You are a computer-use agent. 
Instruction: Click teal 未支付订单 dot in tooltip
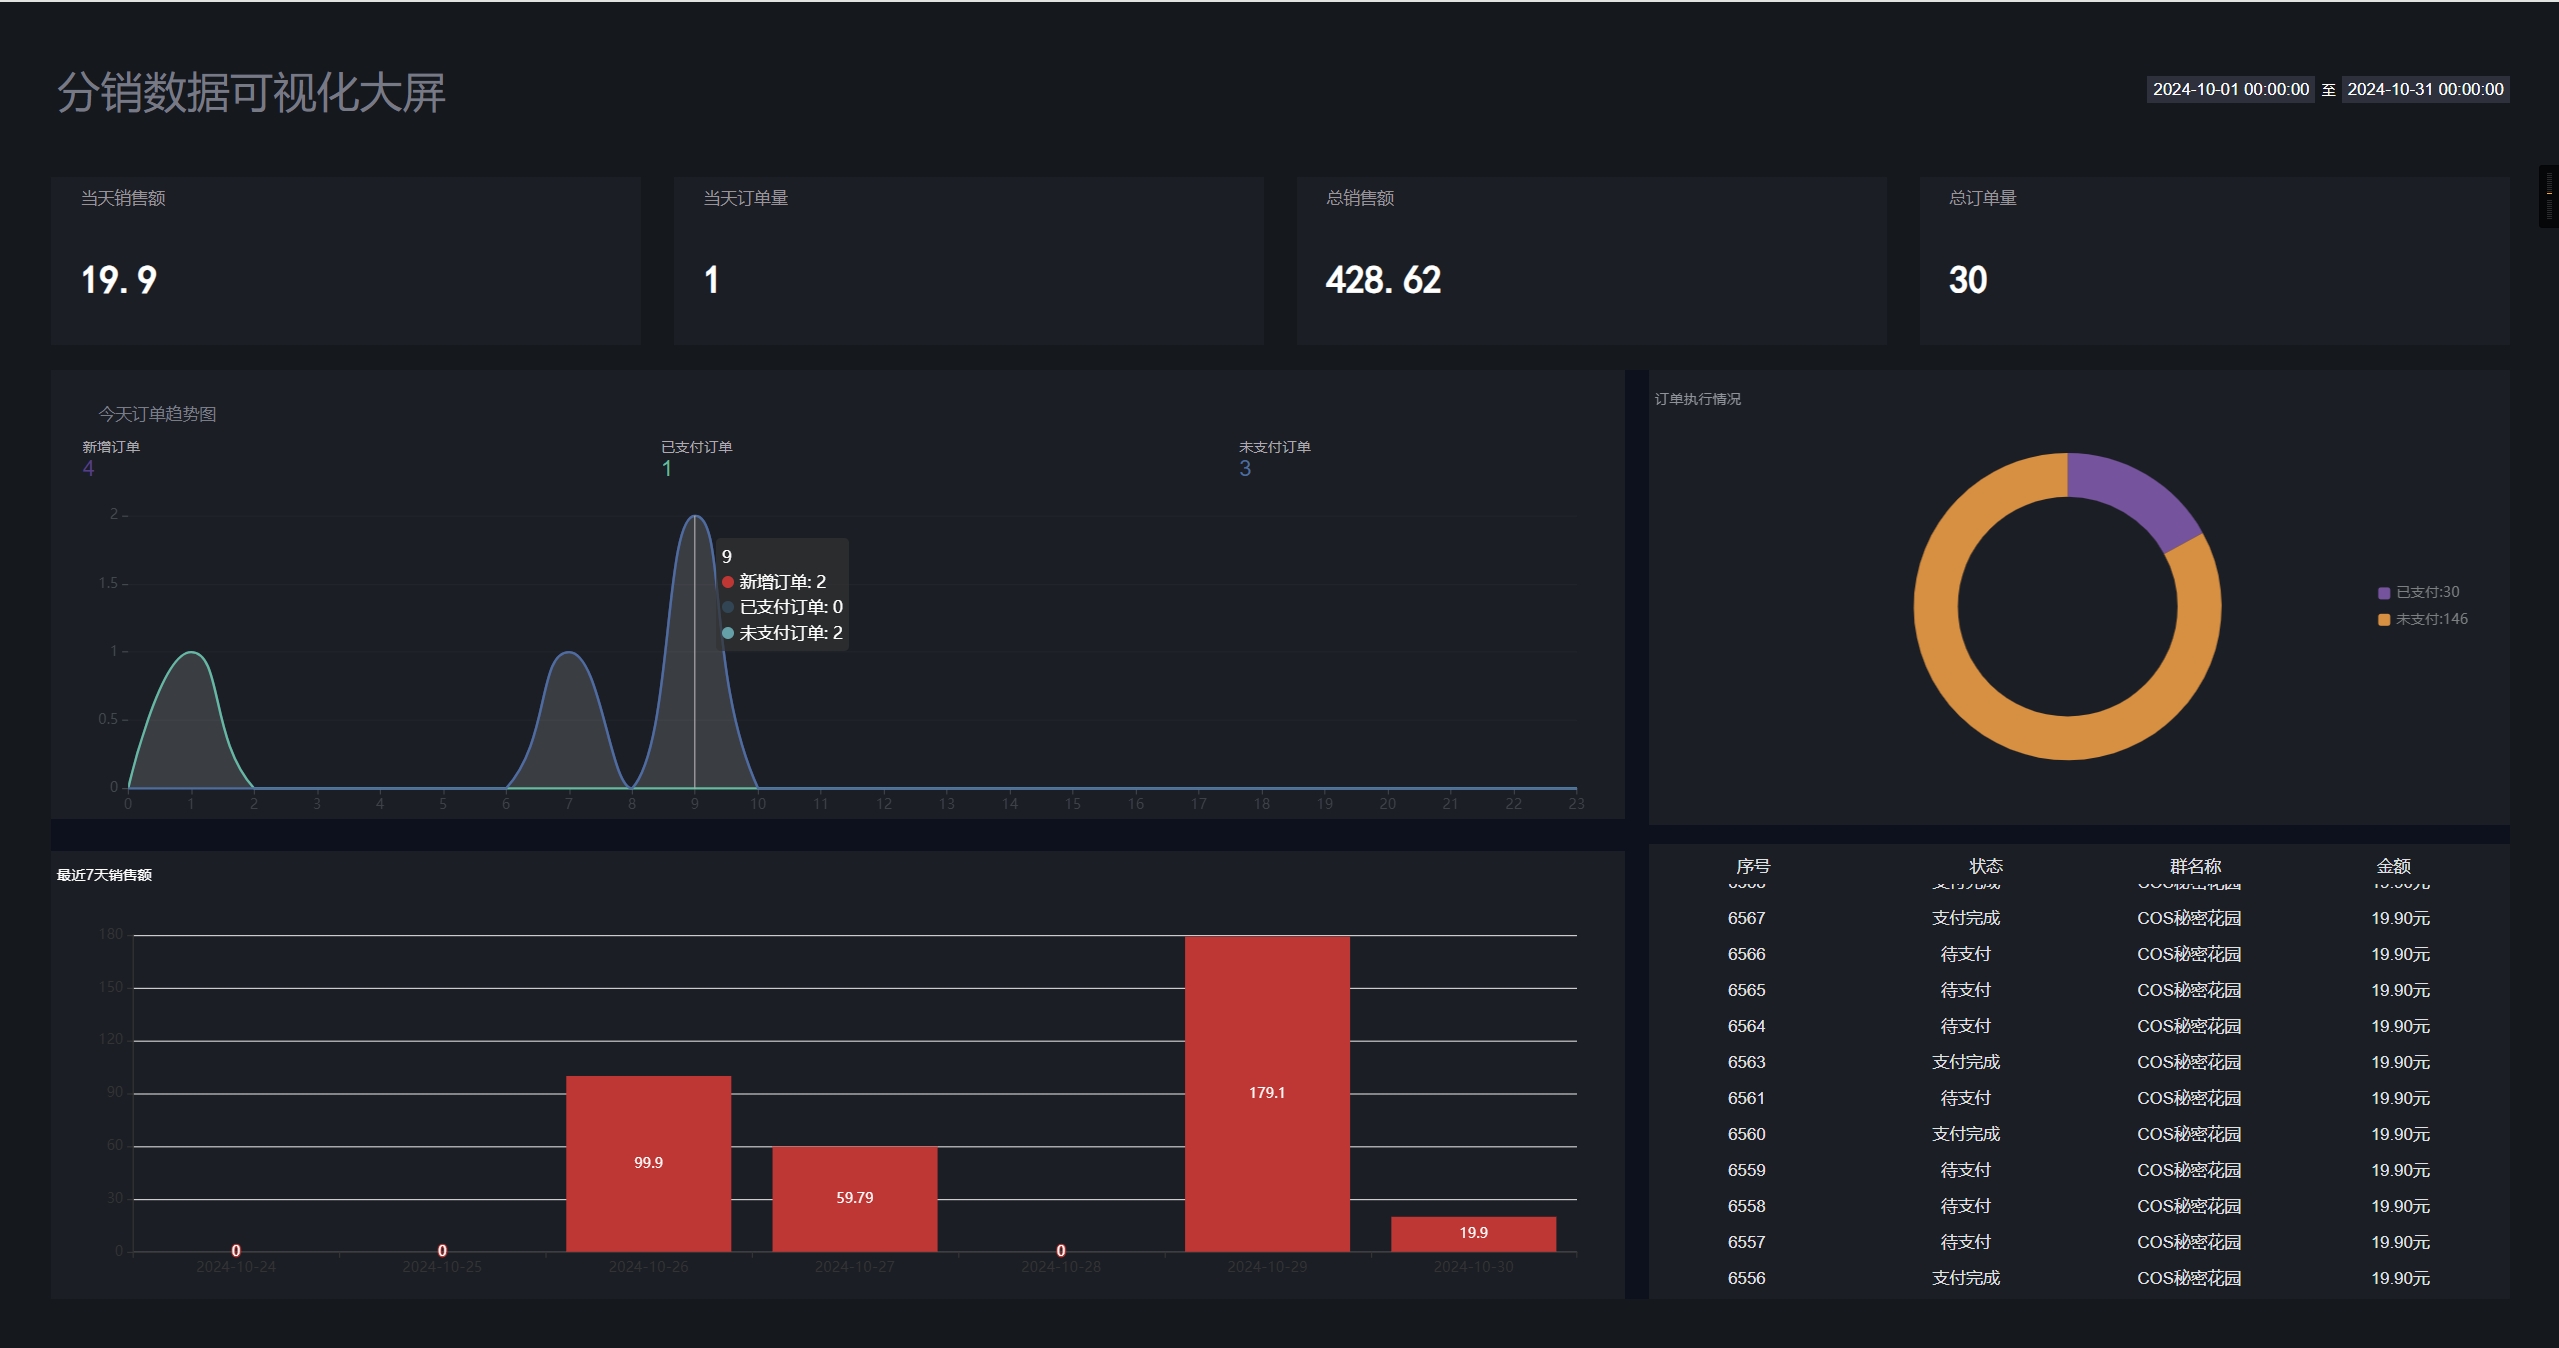728,633
